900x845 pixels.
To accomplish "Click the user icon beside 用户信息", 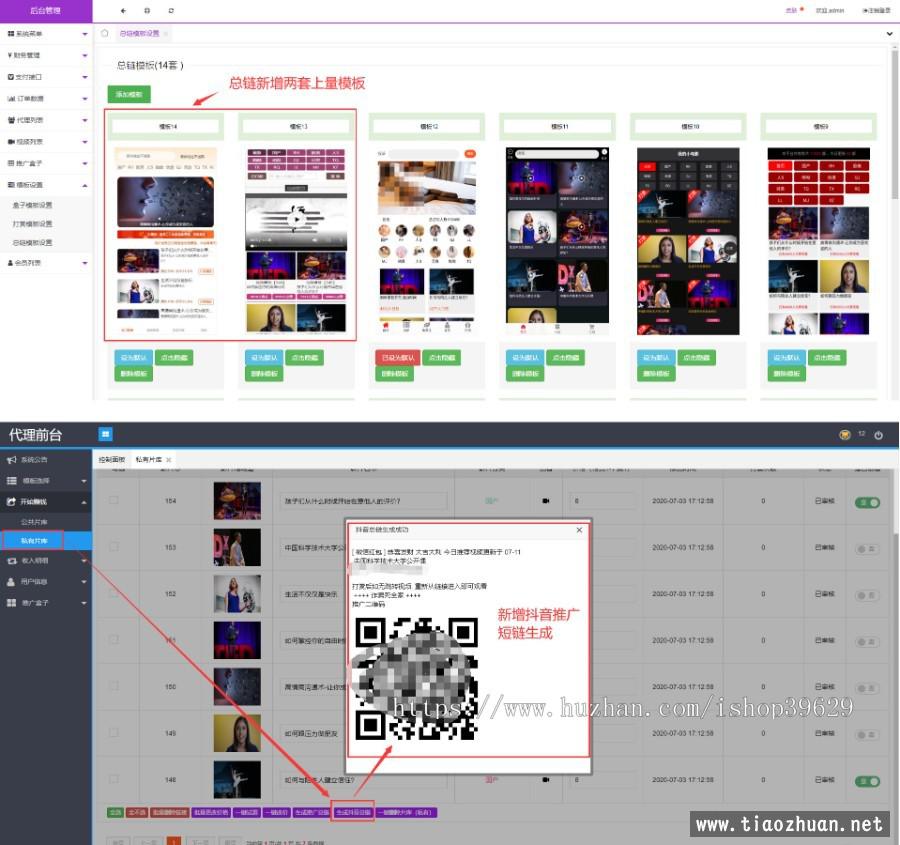I will coord(11,582).
